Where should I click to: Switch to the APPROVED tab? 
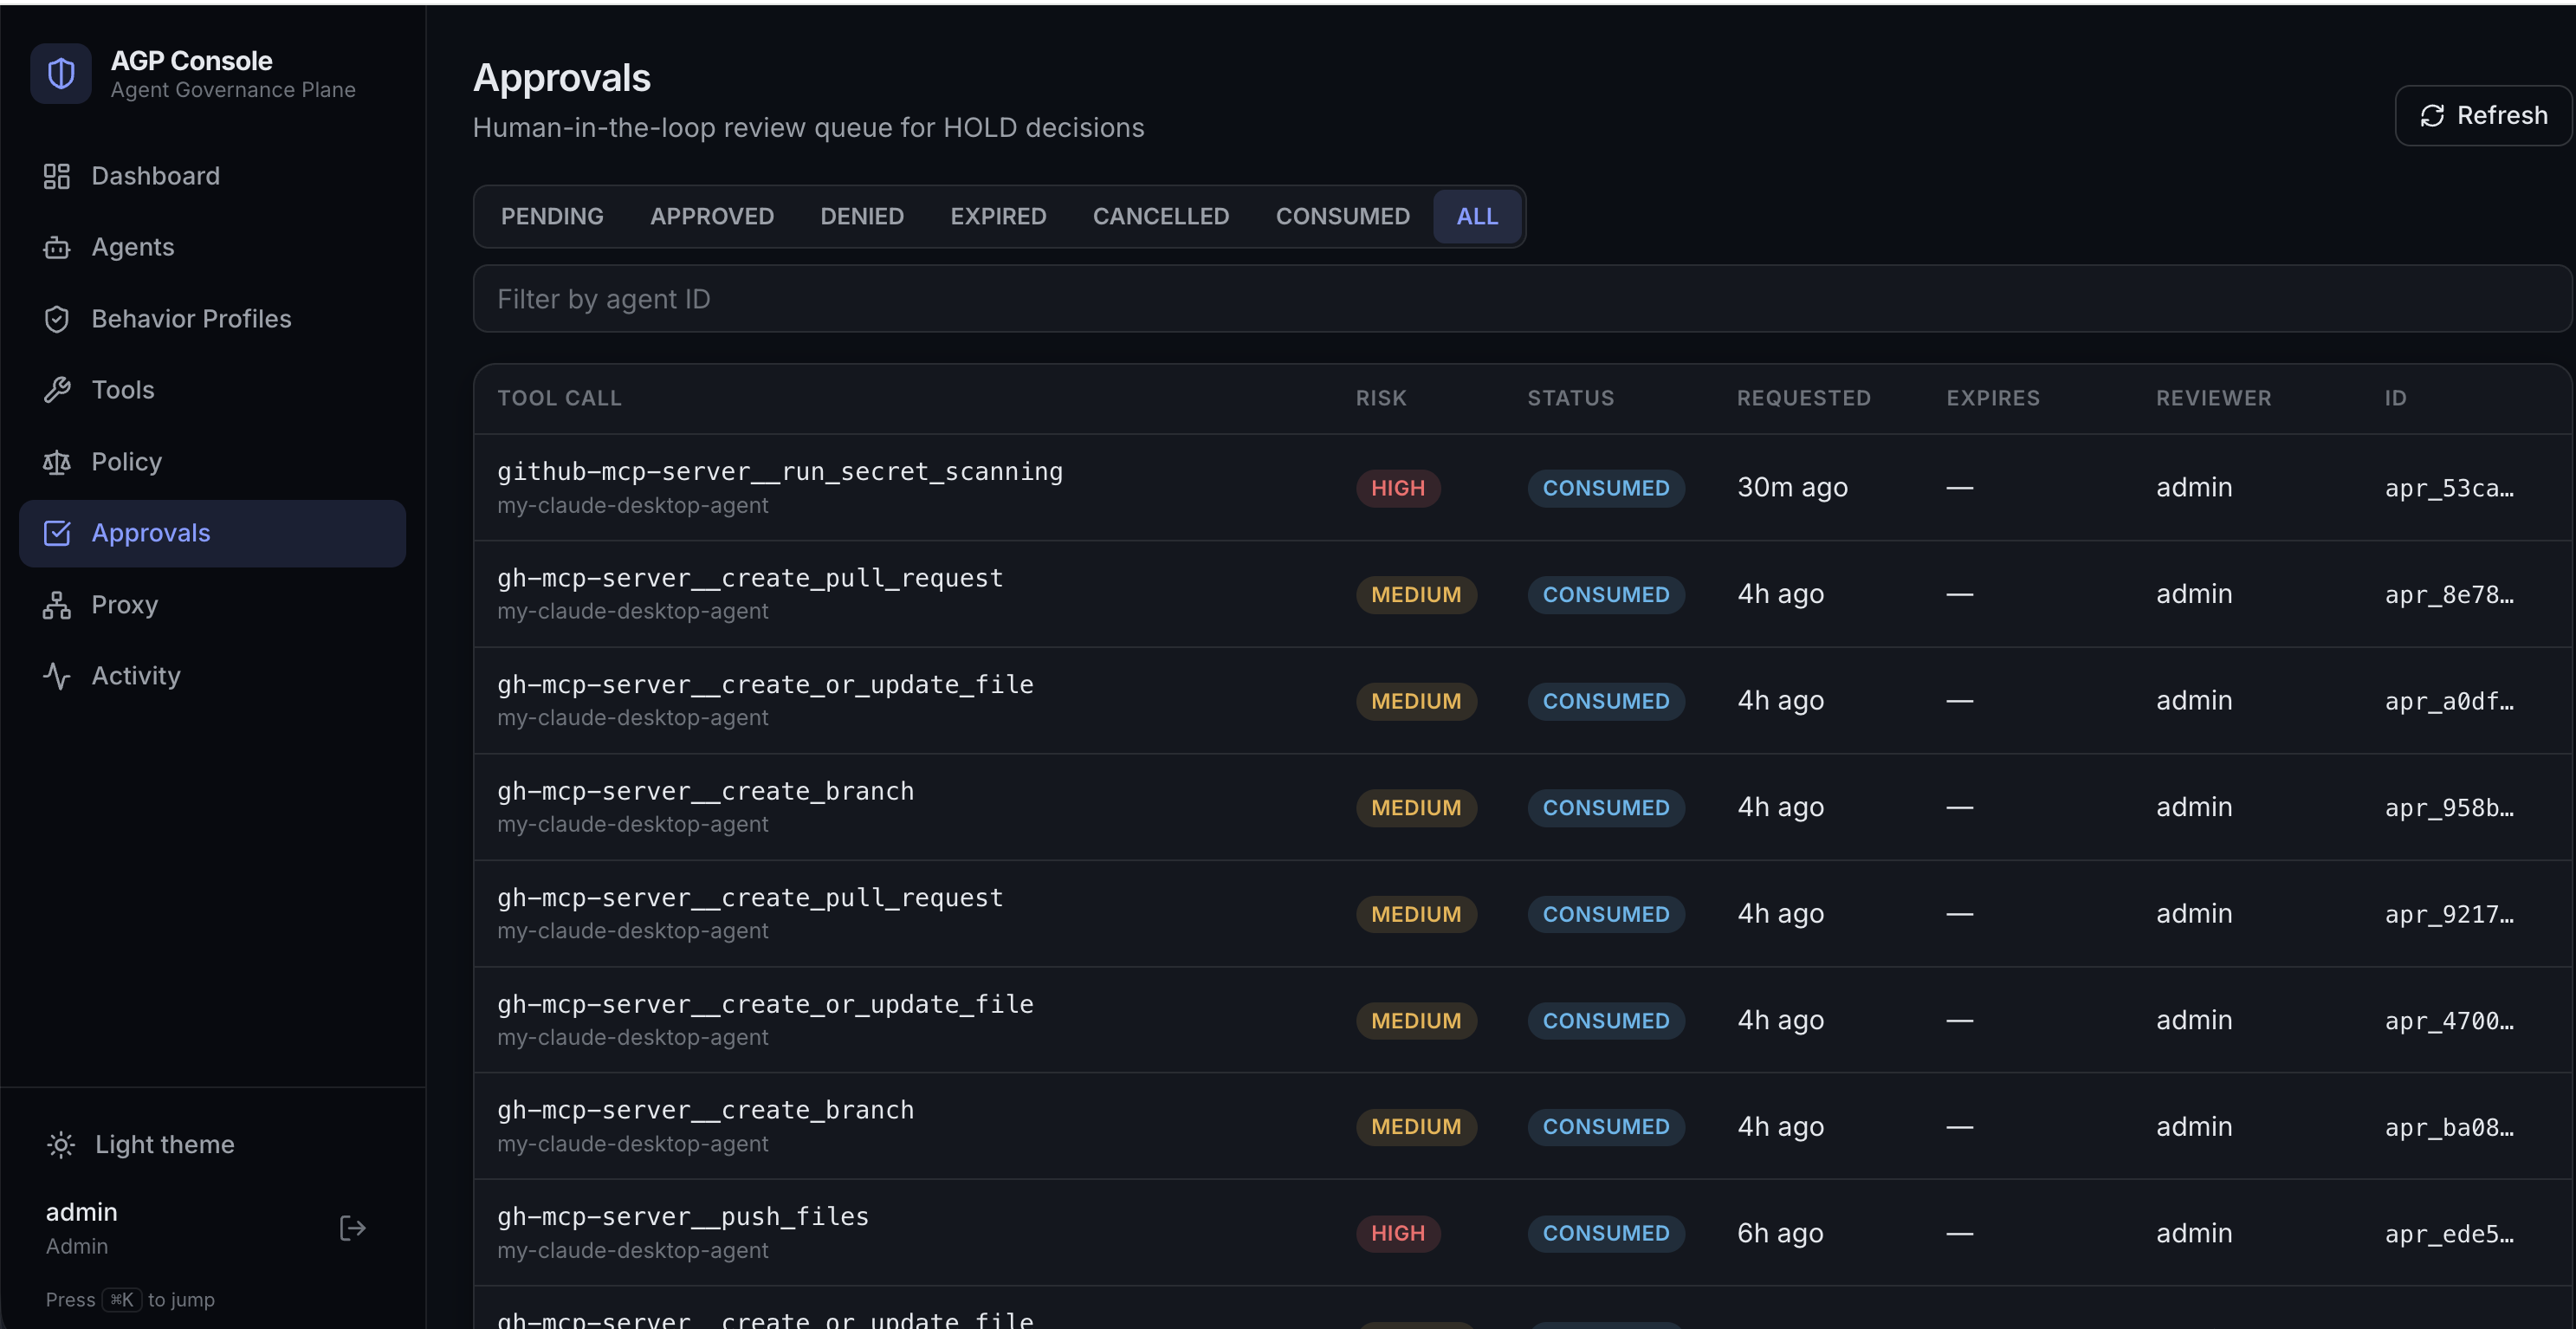tap(712, 216)
